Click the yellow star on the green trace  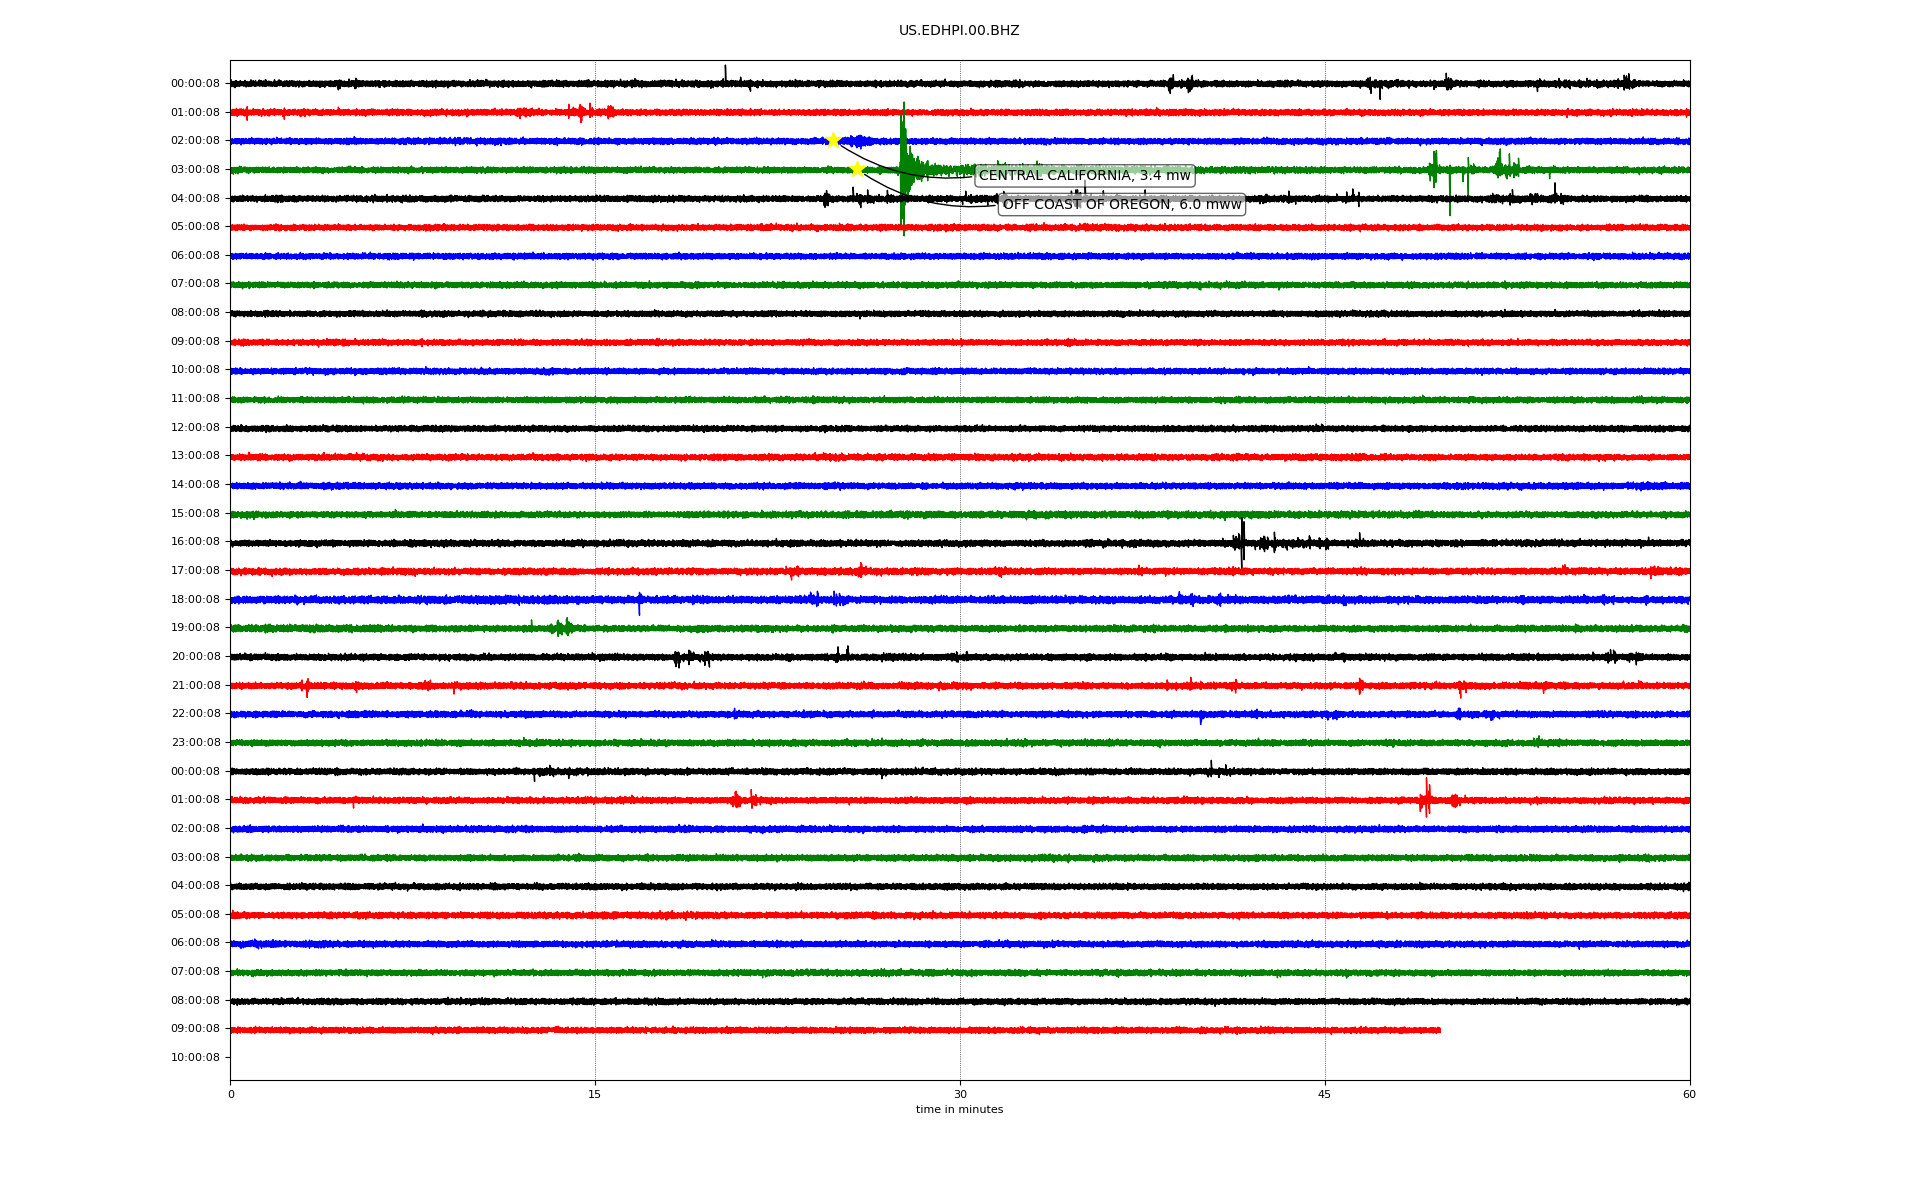[857, 169]
